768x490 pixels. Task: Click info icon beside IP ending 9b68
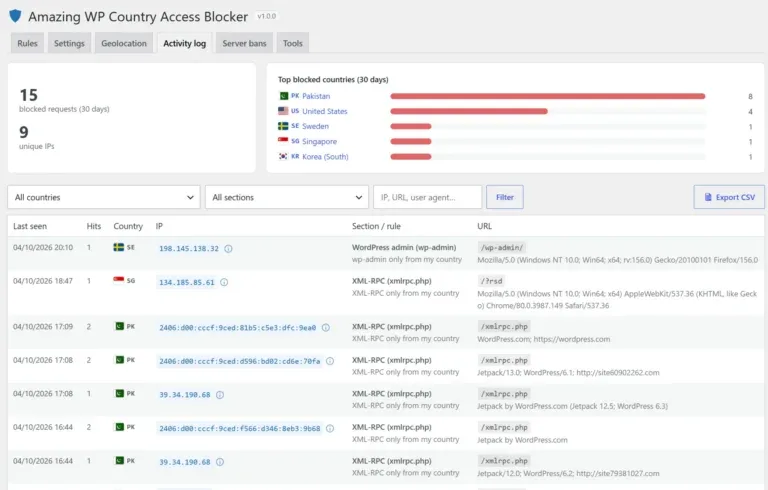click(330, 428)
